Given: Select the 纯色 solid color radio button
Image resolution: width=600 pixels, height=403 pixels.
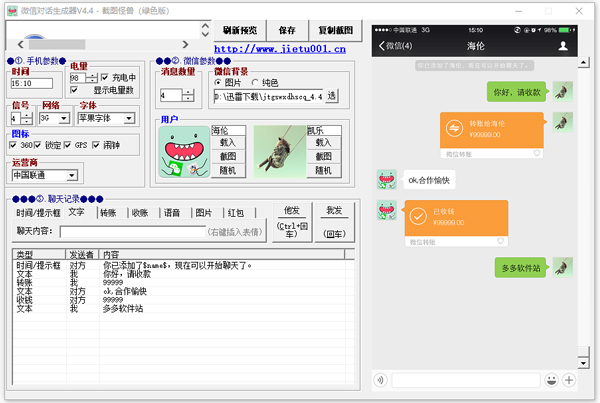Looking at the screenshot, I should click(255, 82).
